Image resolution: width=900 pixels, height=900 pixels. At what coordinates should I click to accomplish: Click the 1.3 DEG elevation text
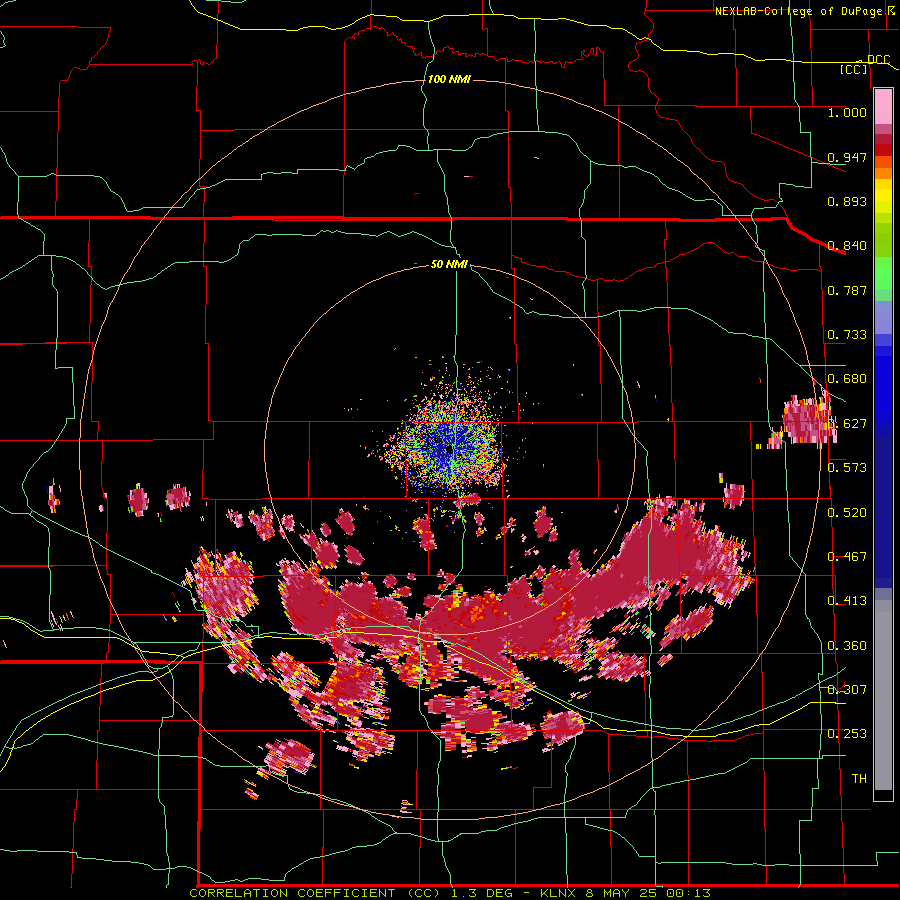click(x=482, y=893)
